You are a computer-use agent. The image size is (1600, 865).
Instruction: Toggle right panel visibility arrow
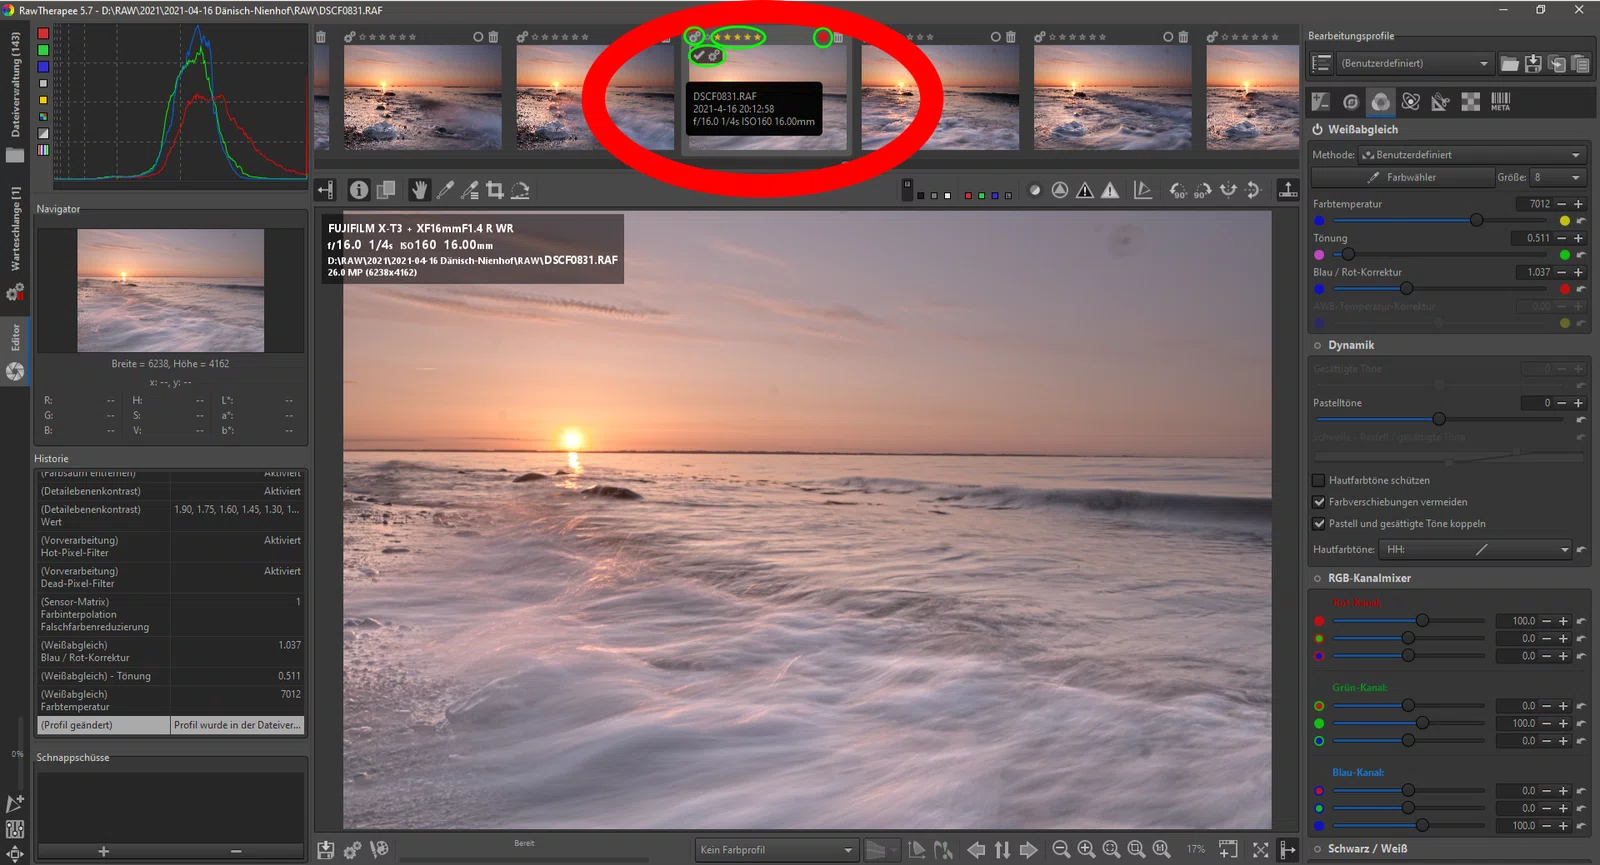pos(1288,850)
